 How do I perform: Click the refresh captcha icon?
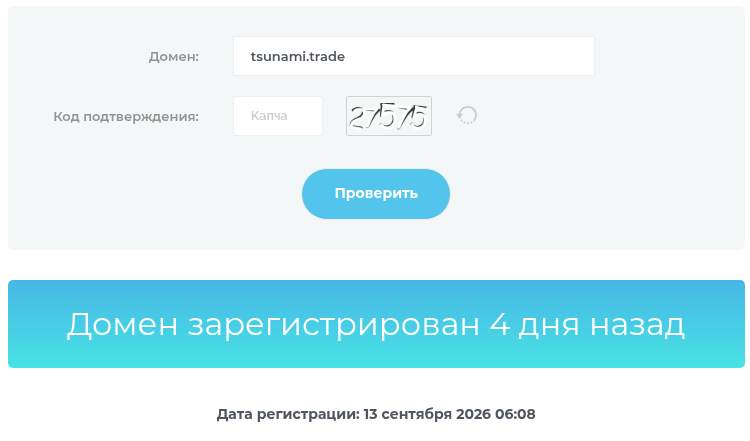click(x=467, y=115)
